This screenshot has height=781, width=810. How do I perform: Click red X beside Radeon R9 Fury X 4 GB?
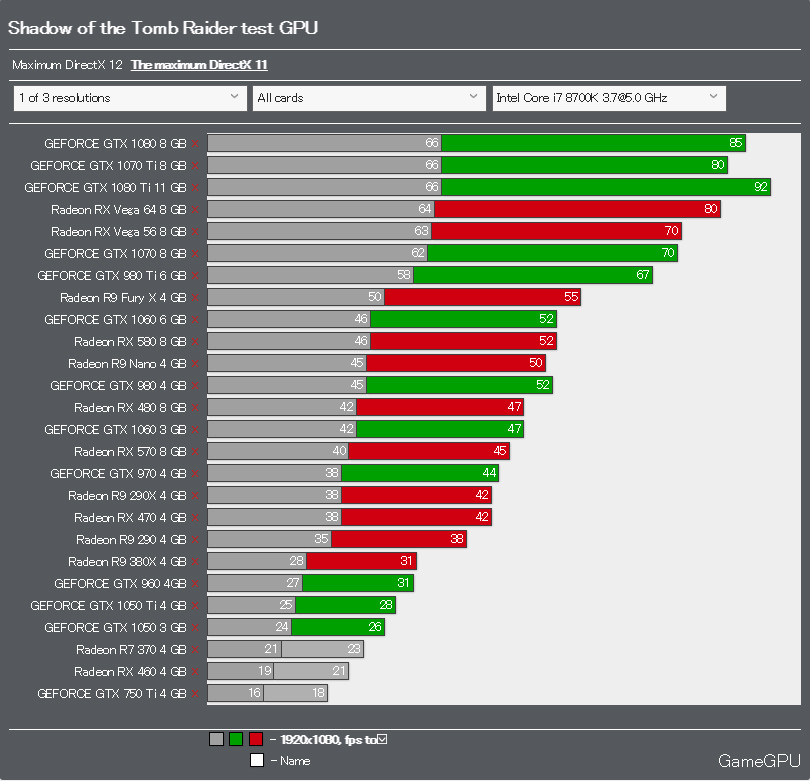click(195, 298)
